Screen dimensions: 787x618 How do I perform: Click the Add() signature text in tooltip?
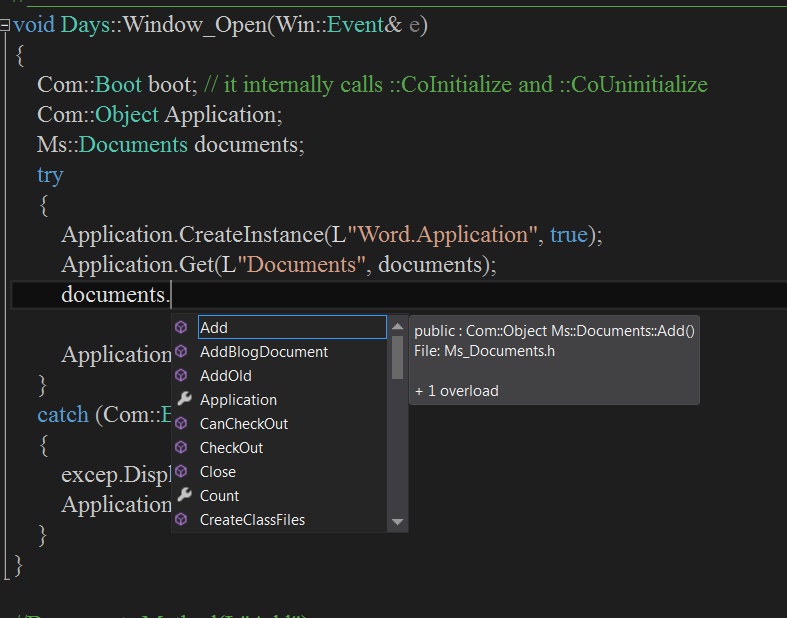[x=554, y=331]
